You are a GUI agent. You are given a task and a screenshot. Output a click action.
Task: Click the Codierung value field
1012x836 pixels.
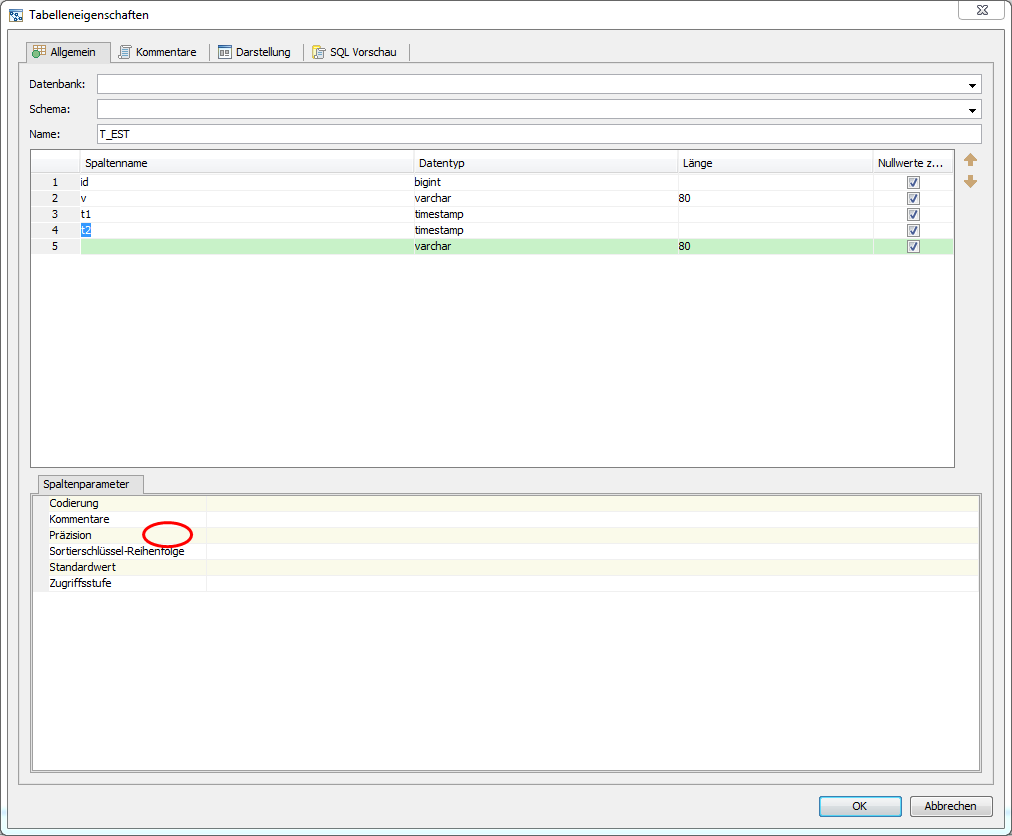coord(592,503)
